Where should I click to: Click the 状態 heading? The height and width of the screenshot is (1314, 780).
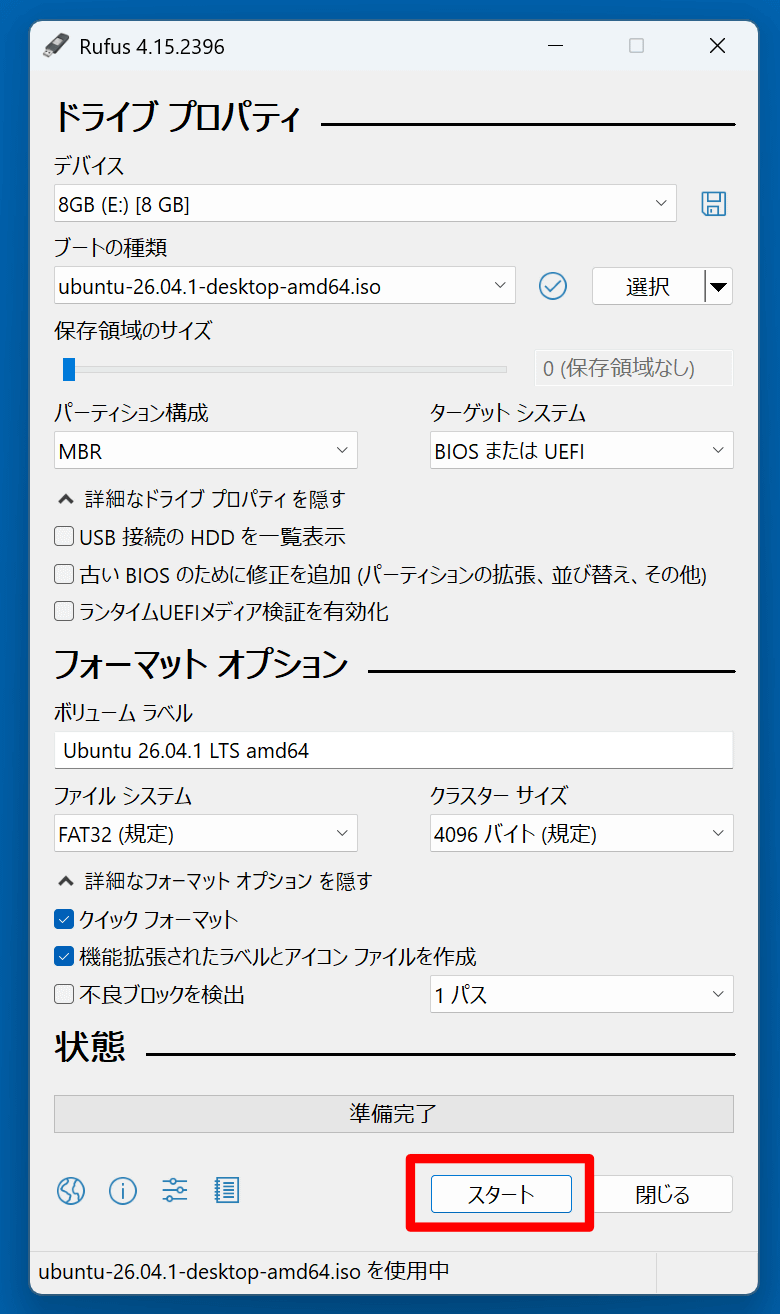click(90, 1046)
